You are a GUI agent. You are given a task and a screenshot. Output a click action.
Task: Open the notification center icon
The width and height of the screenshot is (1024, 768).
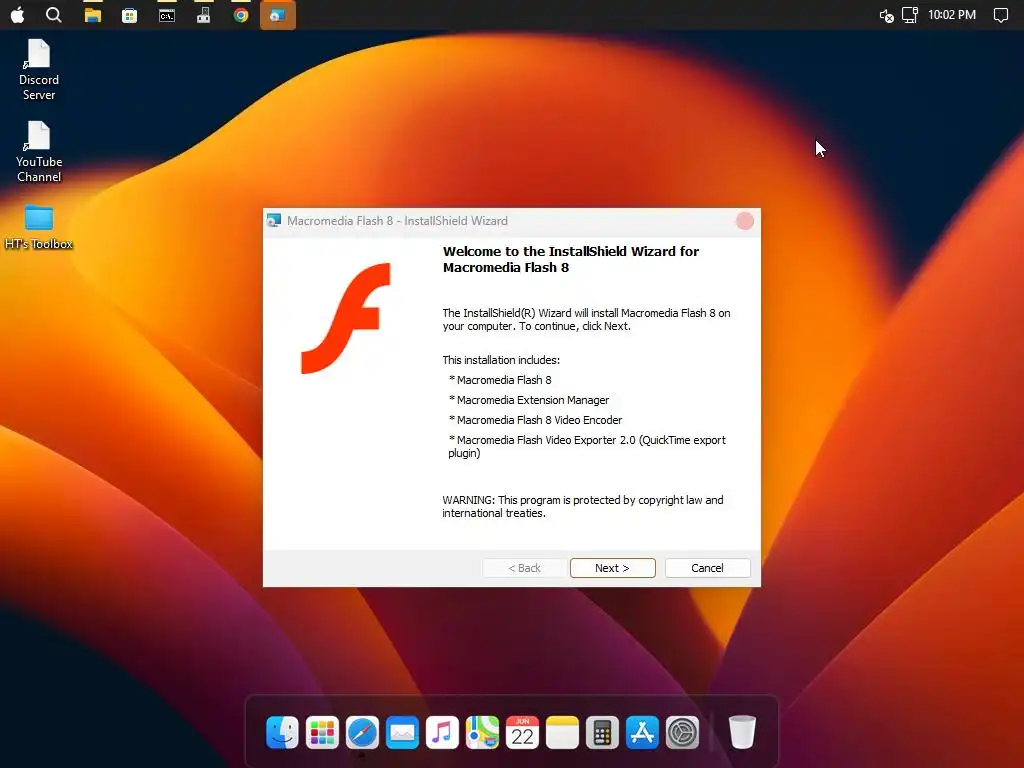[1000, 15]
